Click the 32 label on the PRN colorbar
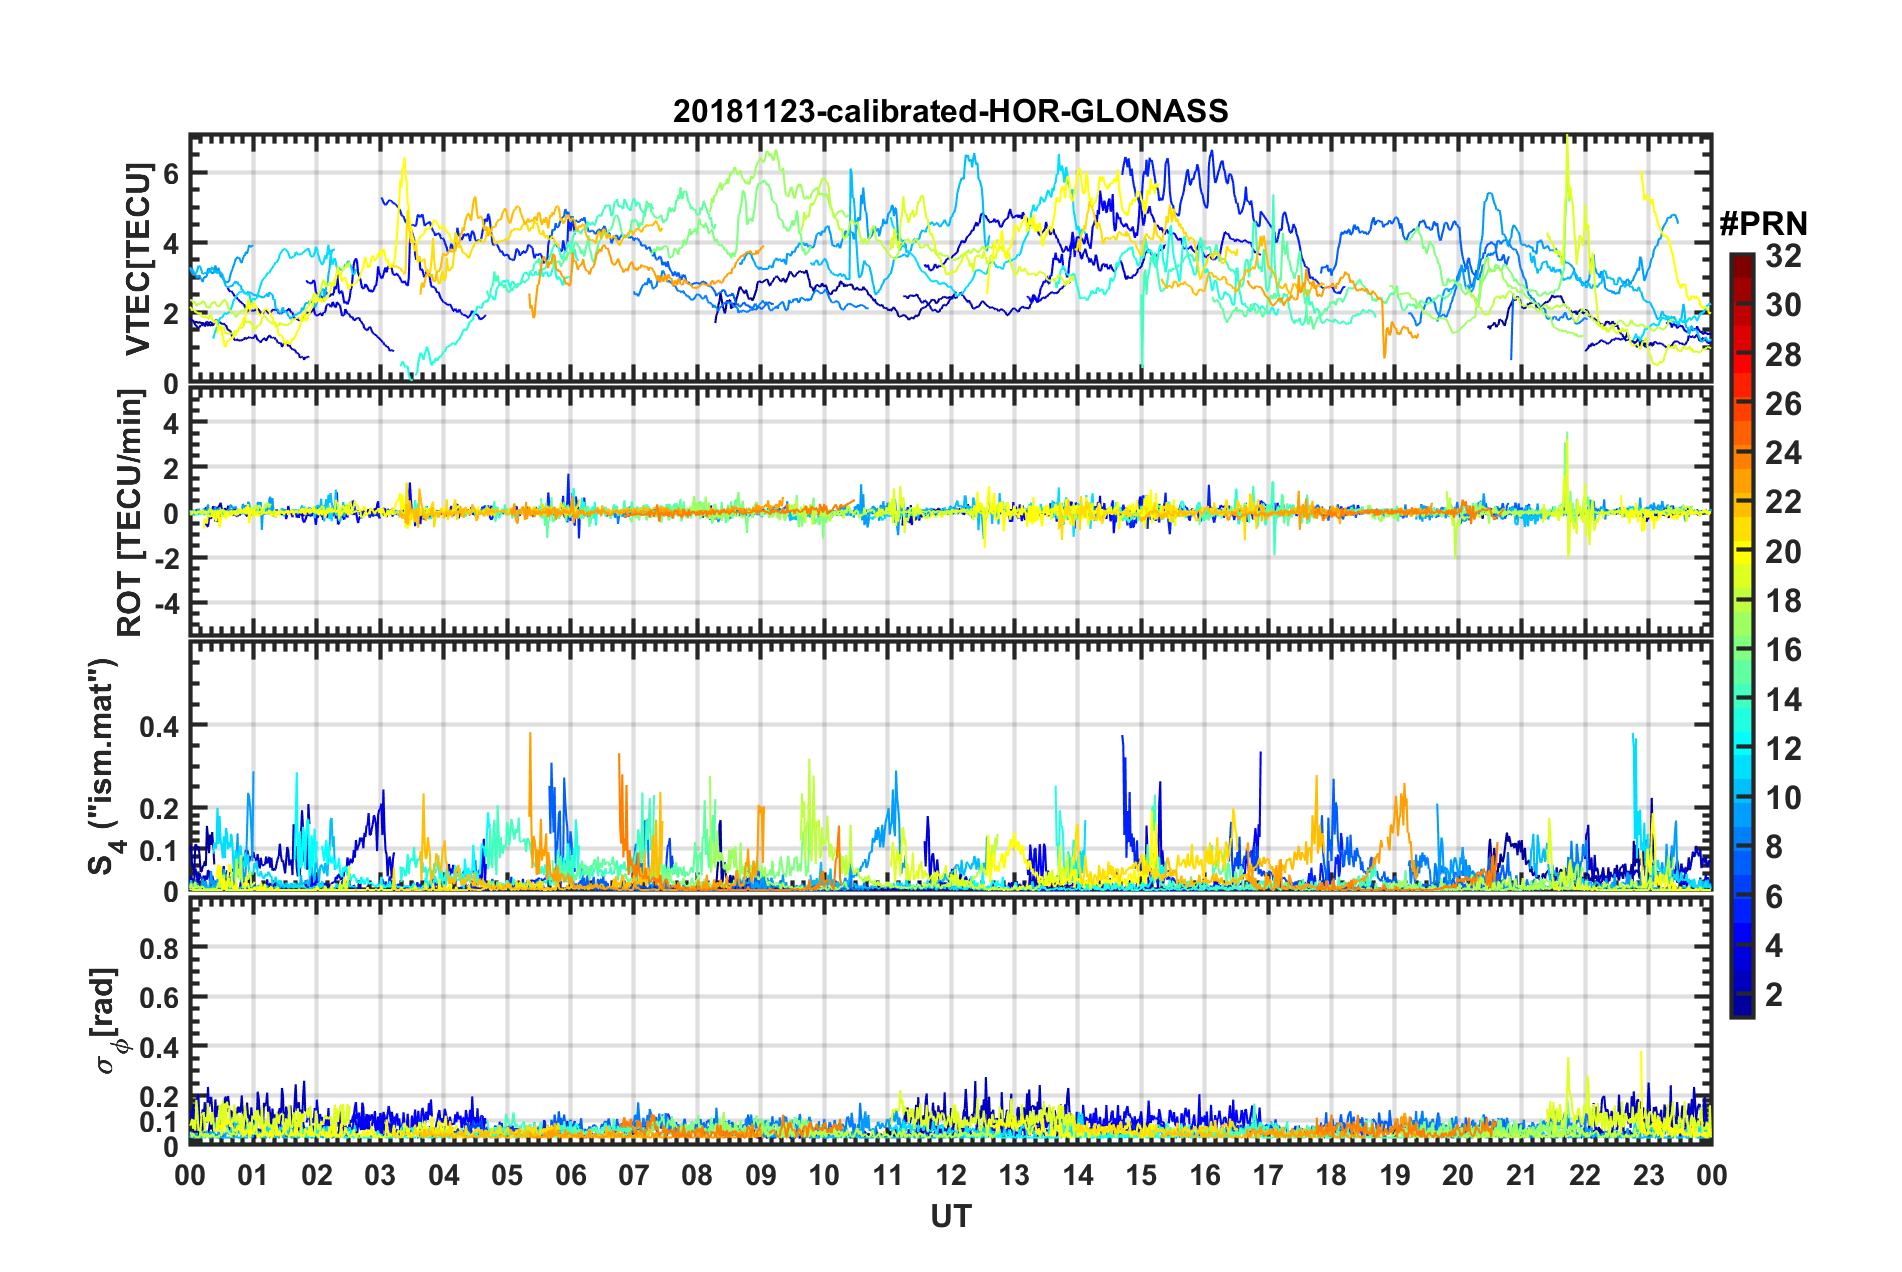This screenshot has height=1272, width=1902. pos(1783,256)
